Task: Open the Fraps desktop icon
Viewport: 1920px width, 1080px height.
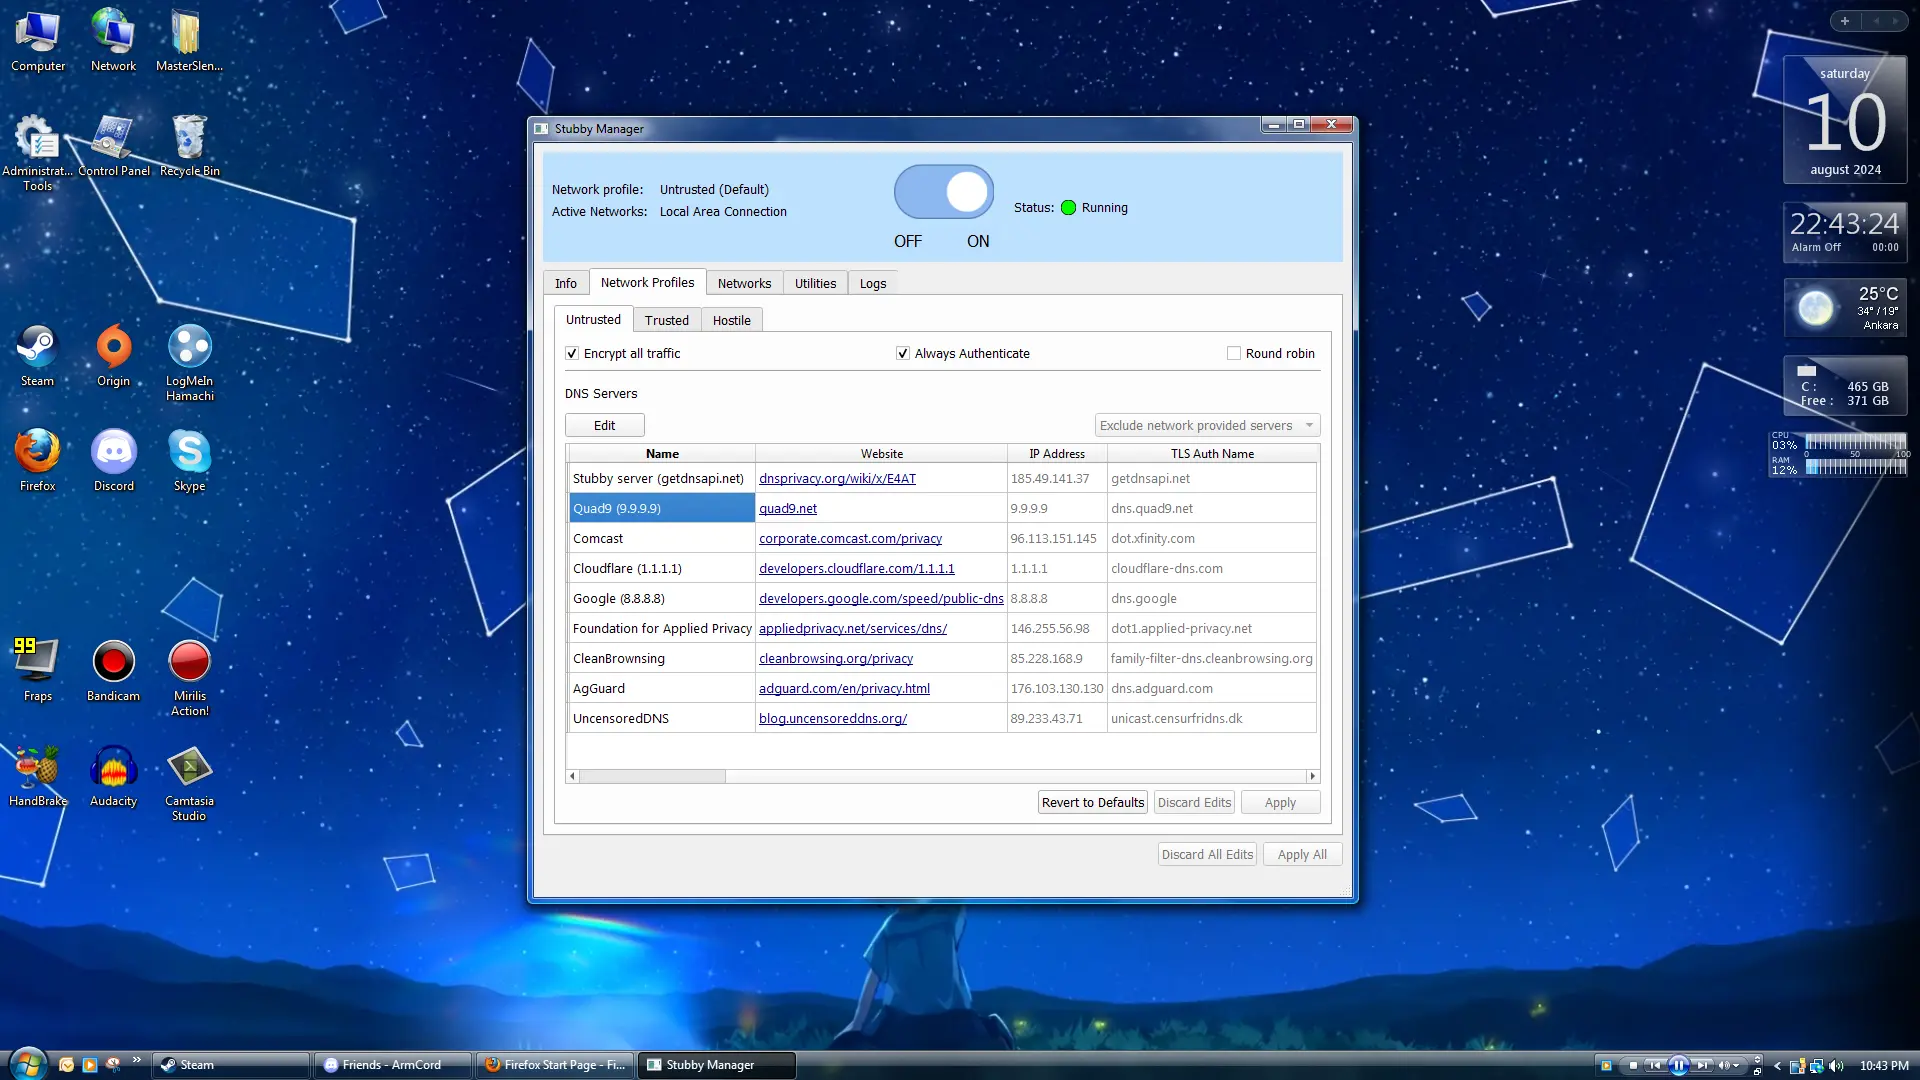Action: pos(37,671)
